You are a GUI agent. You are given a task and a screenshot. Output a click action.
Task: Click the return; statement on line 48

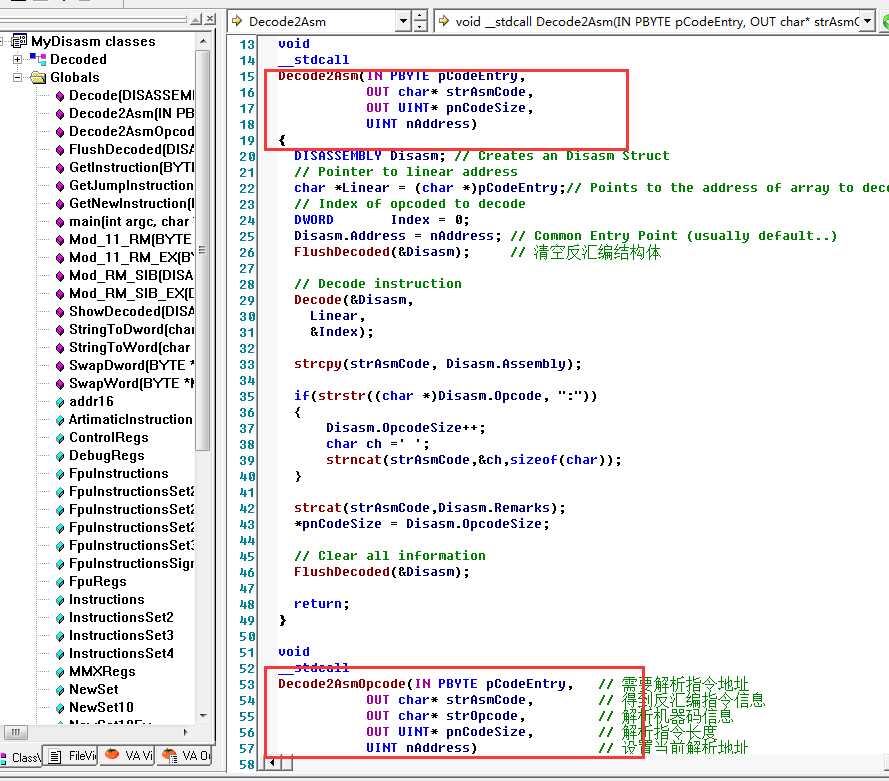coord(321,604)
